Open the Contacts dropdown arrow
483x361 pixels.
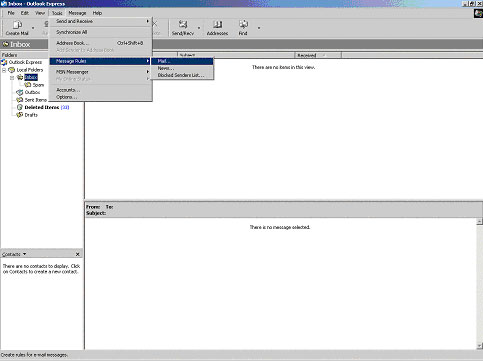pos(25,254)
